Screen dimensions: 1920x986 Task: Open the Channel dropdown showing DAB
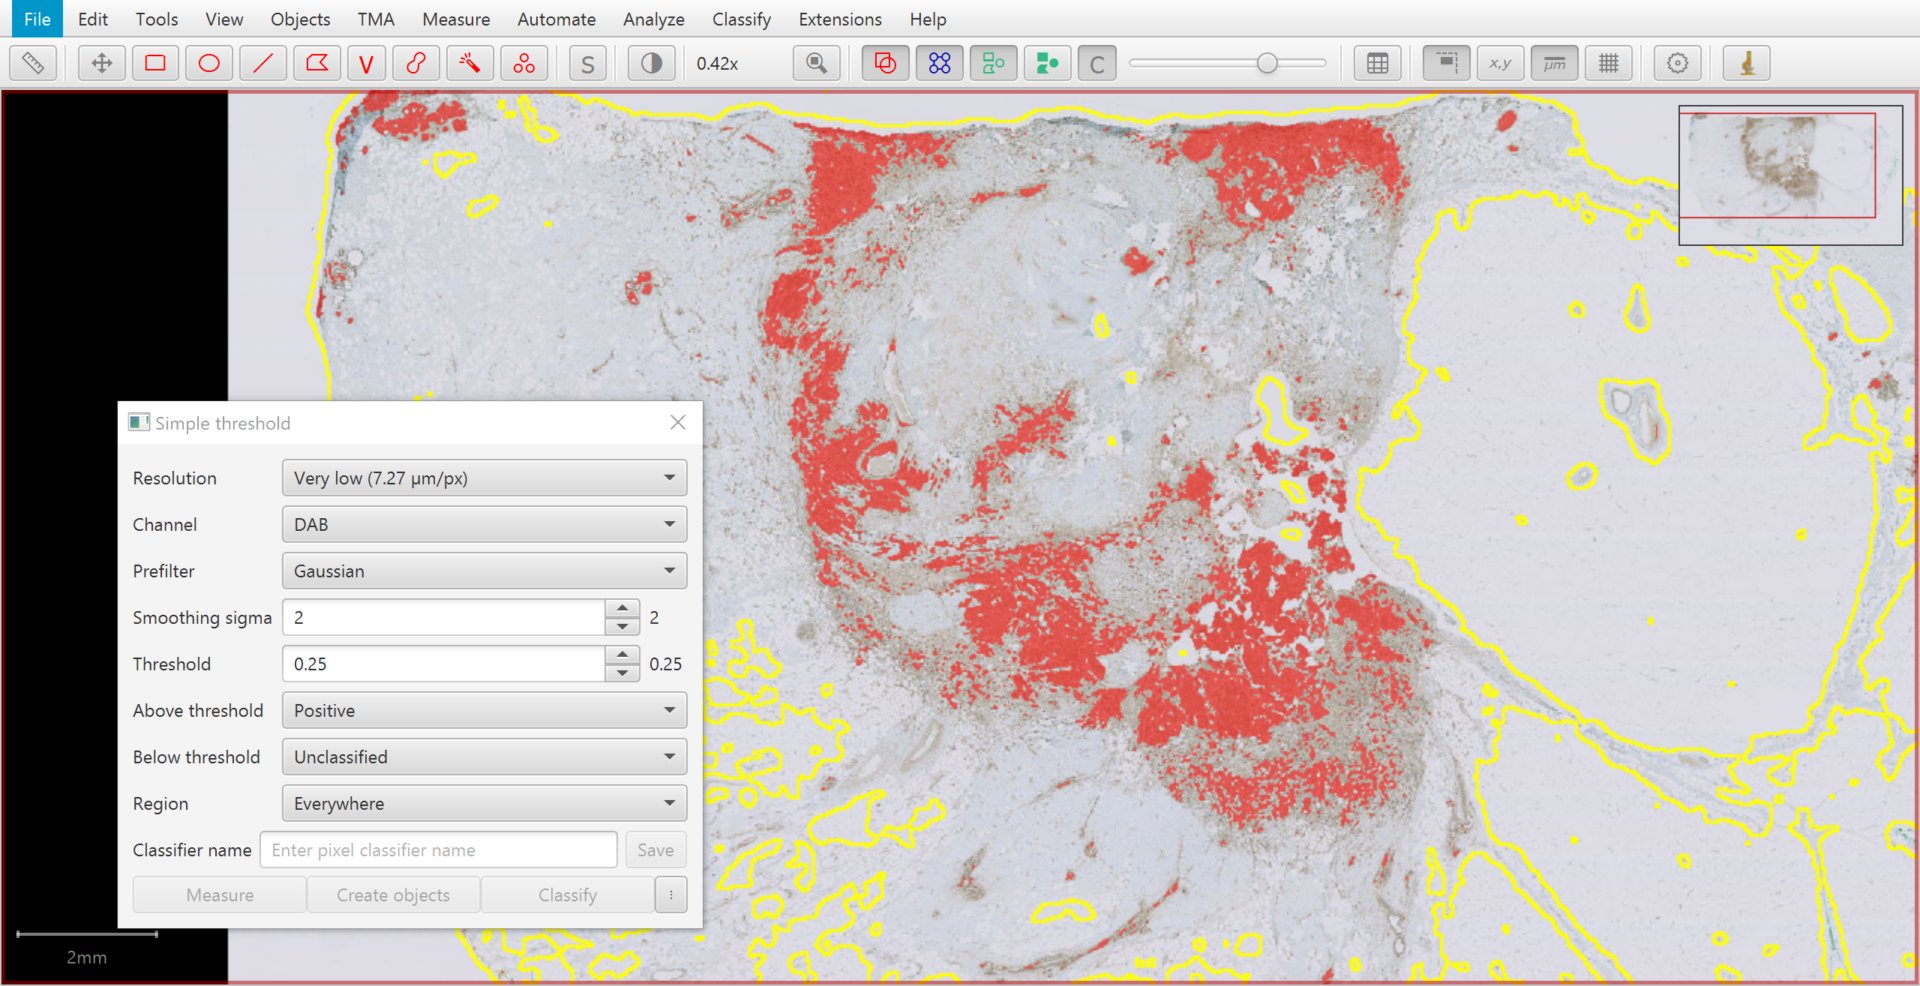[484, 524]
